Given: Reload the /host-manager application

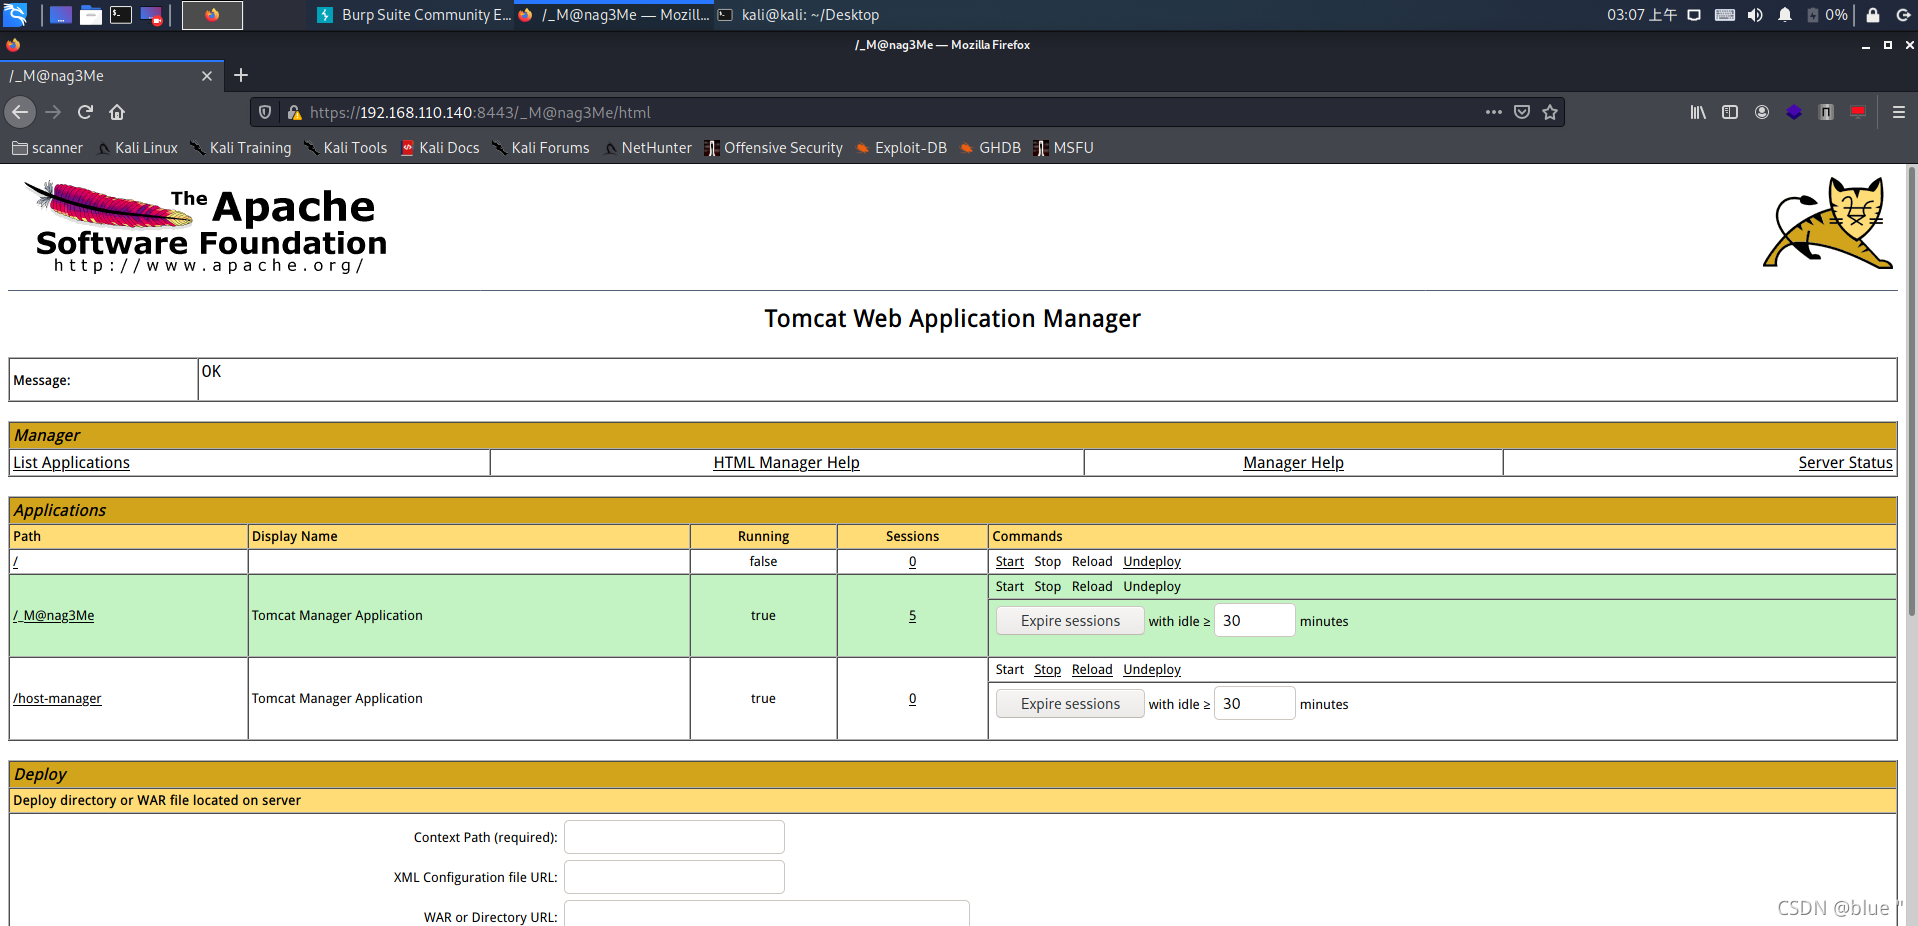Looking at the screenshot, I should point(1091,670).
